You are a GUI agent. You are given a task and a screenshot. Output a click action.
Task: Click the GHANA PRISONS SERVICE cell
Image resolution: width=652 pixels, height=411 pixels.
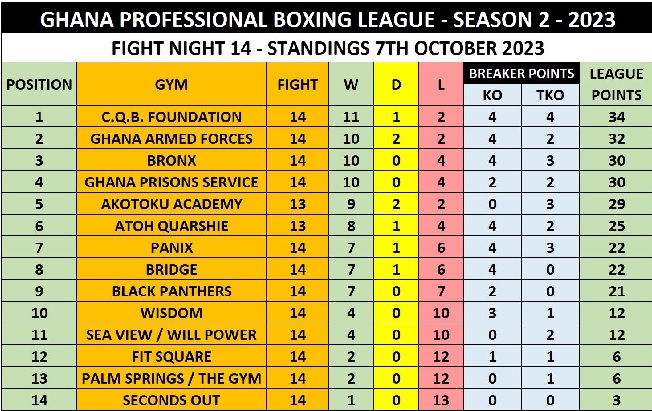171,183
